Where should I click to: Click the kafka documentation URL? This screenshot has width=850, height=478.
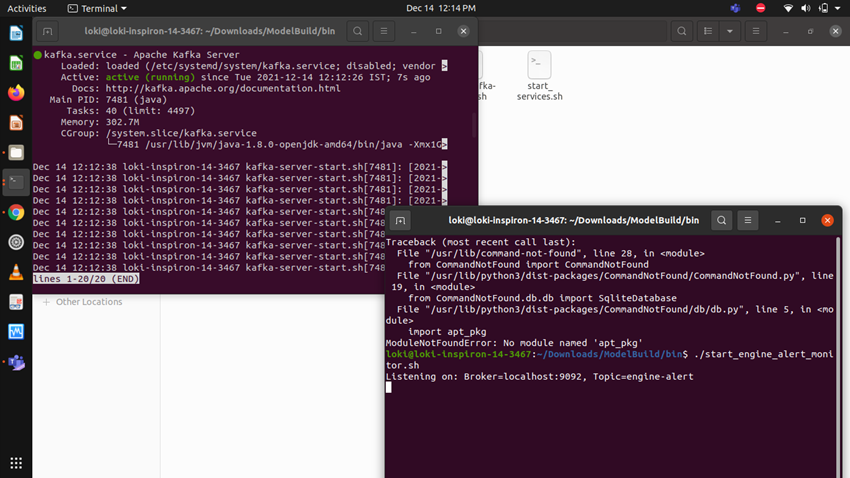pyautogui.click(x=223, y=88)
